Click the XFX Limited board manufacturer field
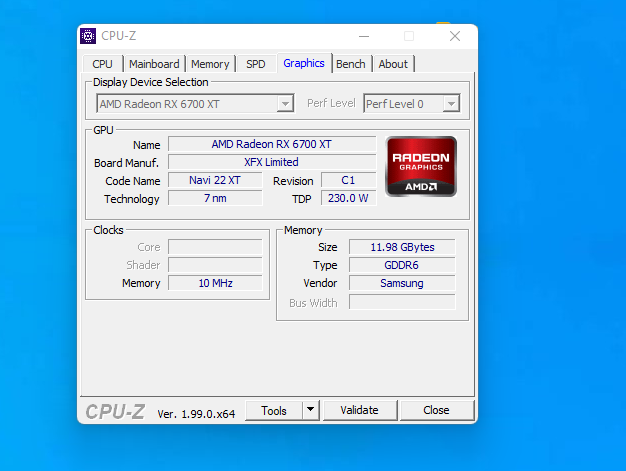This screenshot has width=626, height=471. (272, 162)
